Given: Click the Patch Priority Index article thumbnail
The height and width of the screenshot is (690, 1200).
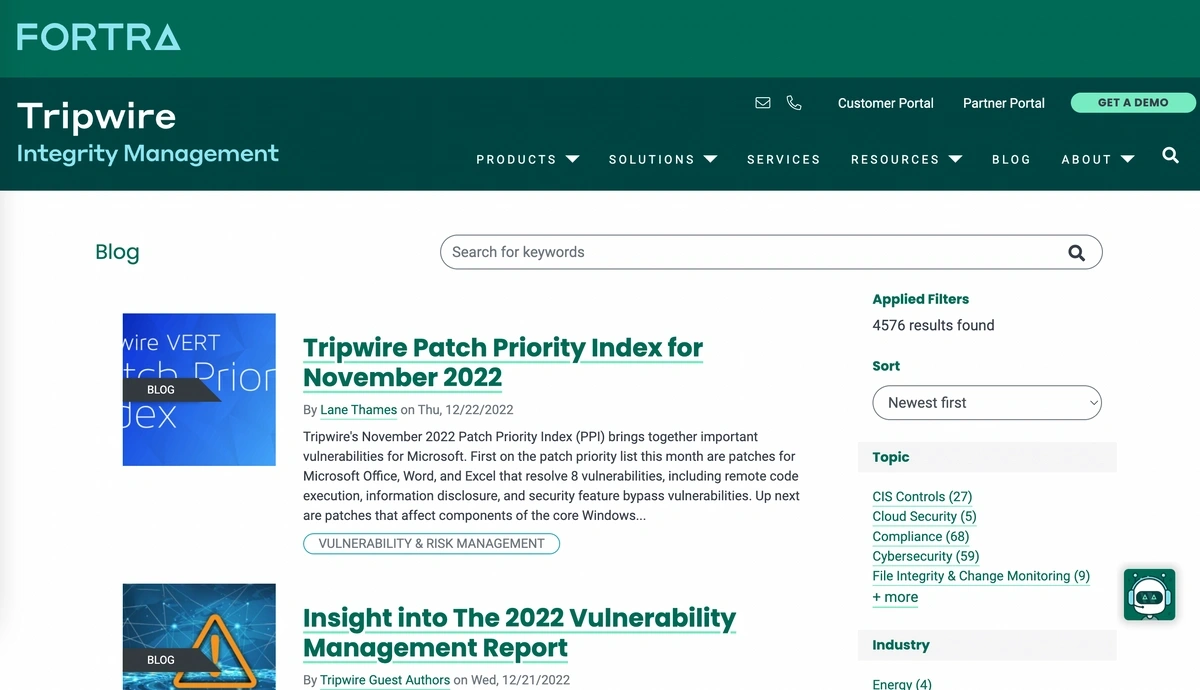Looking at the screenshot, I should click(x=199, y=390).
